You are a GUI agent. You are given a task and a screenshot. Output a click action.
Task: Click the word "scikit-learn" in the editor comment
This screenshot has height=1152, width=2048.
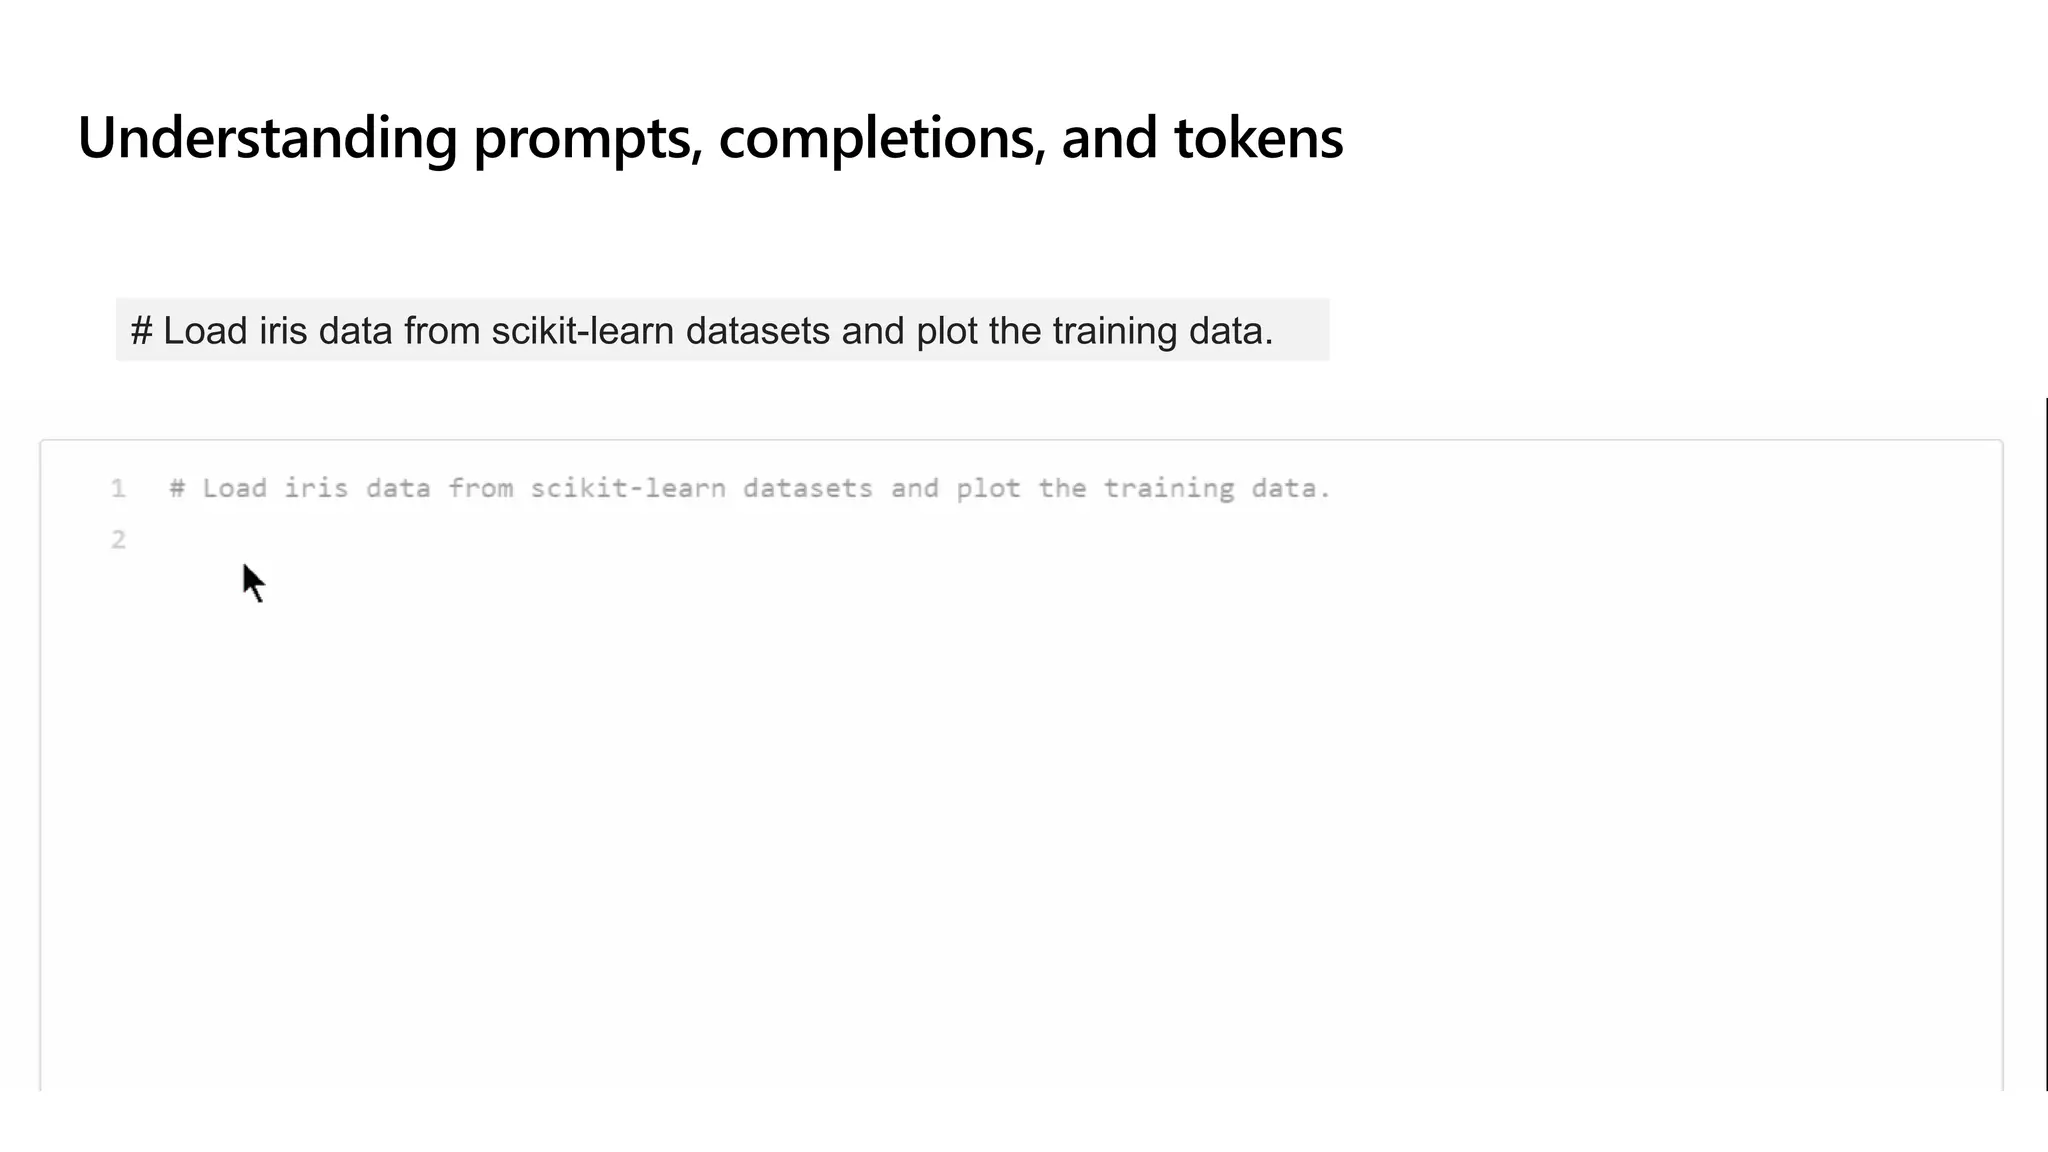pyautogui.click(x=628, y=488)
